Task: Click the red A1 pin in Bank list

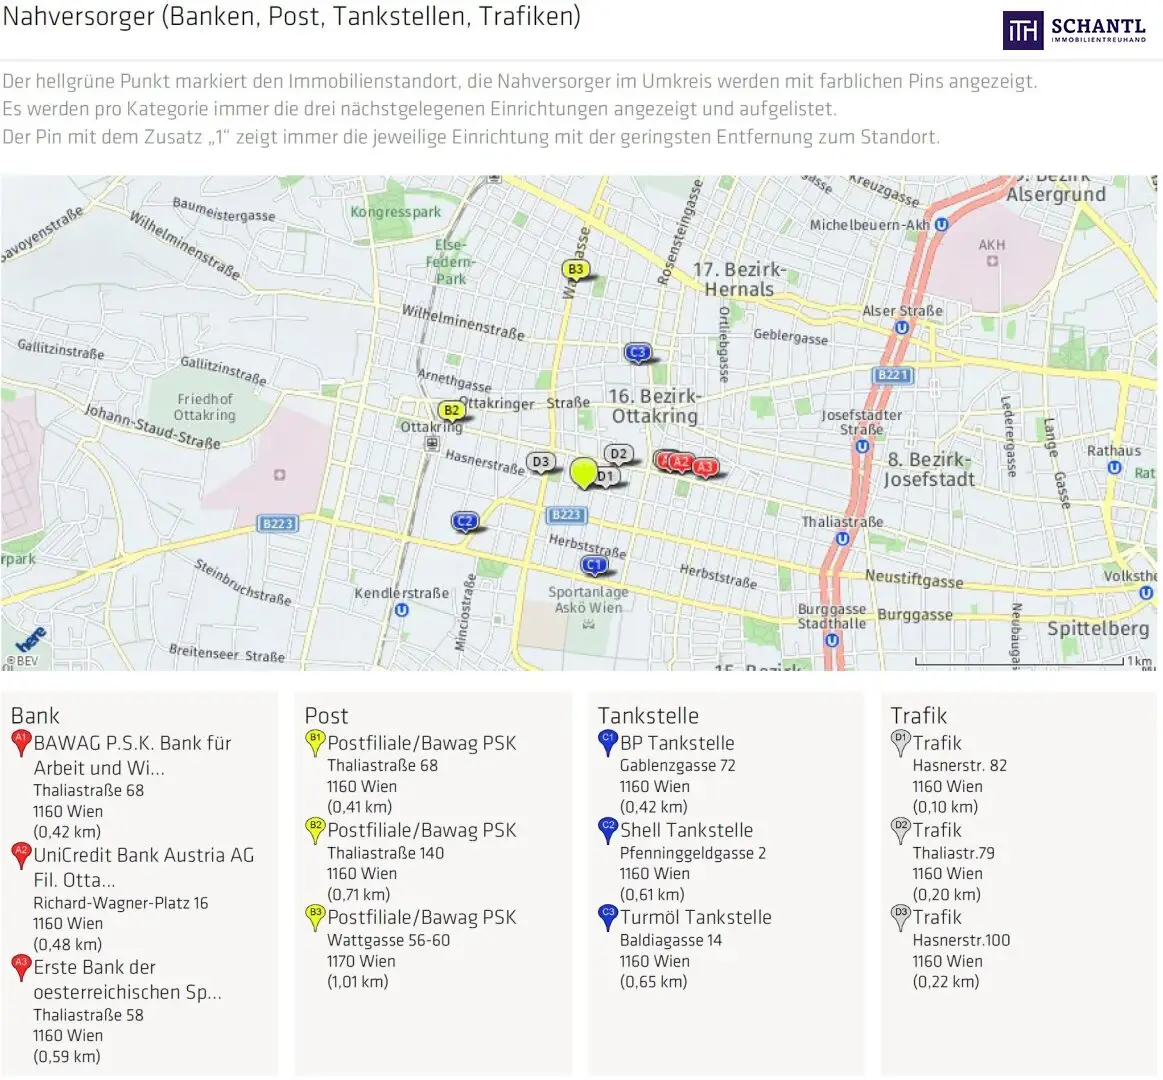Action: coord(21,744)
